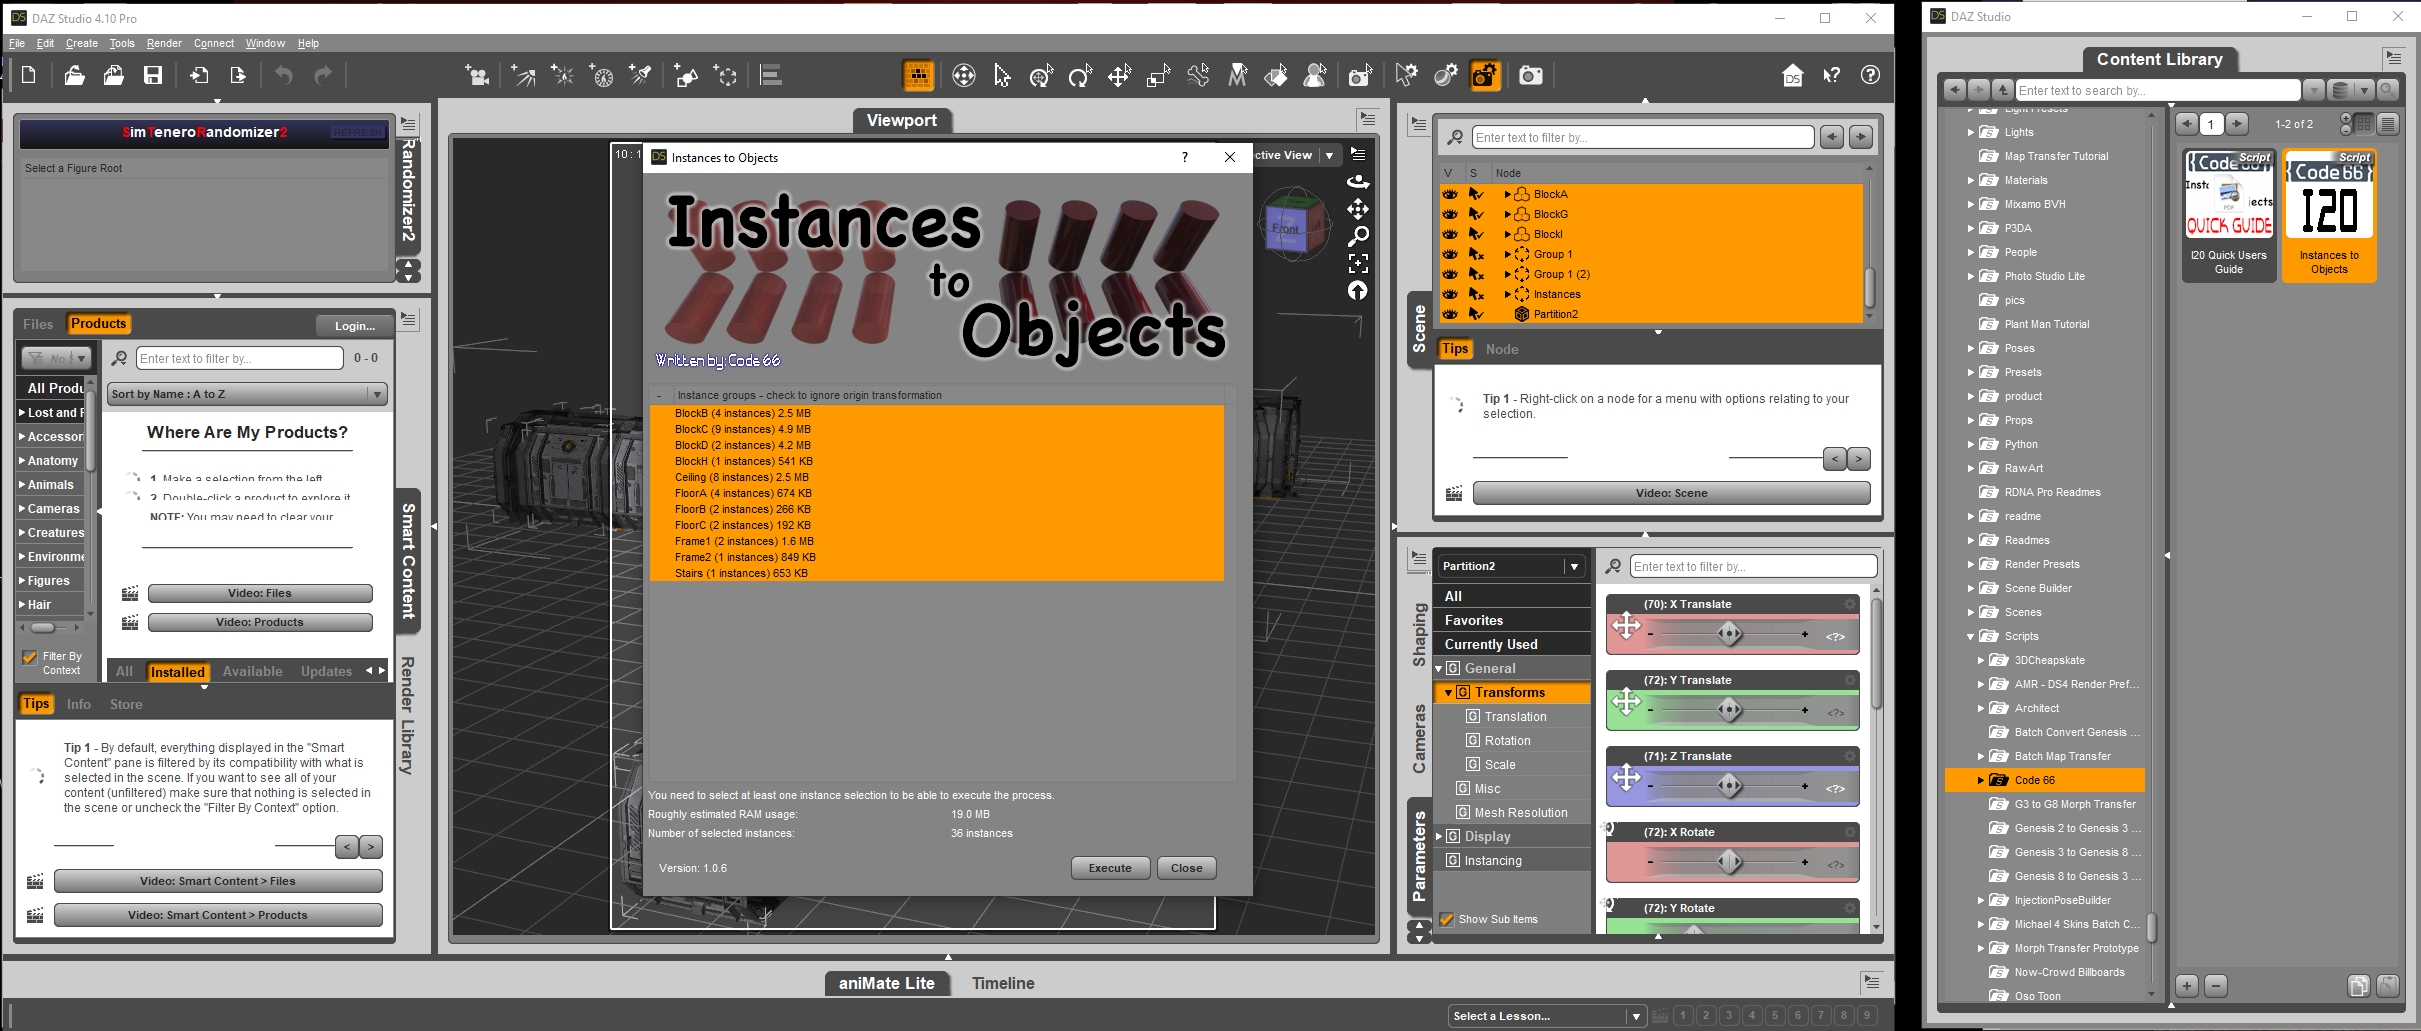Open the Edit menu

(x=45, y=43)
